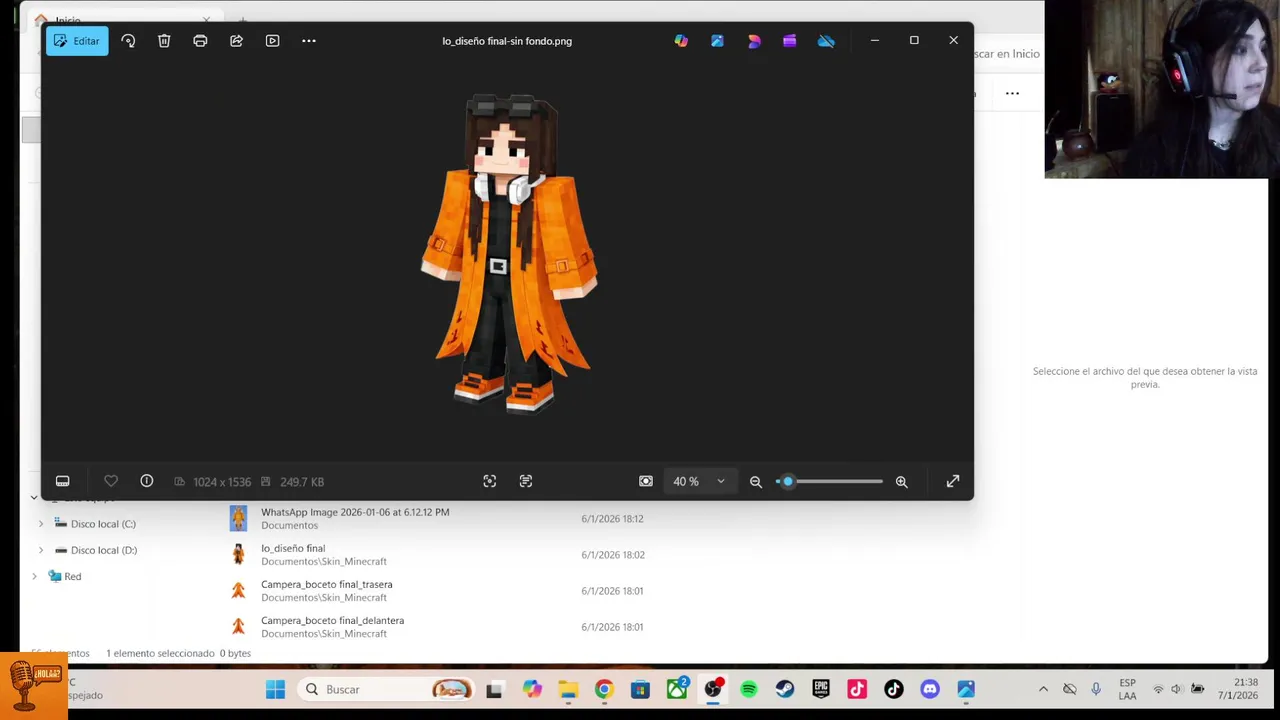Start slideshow with the play icon
1280x720 pixels.
(x=272, y=41)
